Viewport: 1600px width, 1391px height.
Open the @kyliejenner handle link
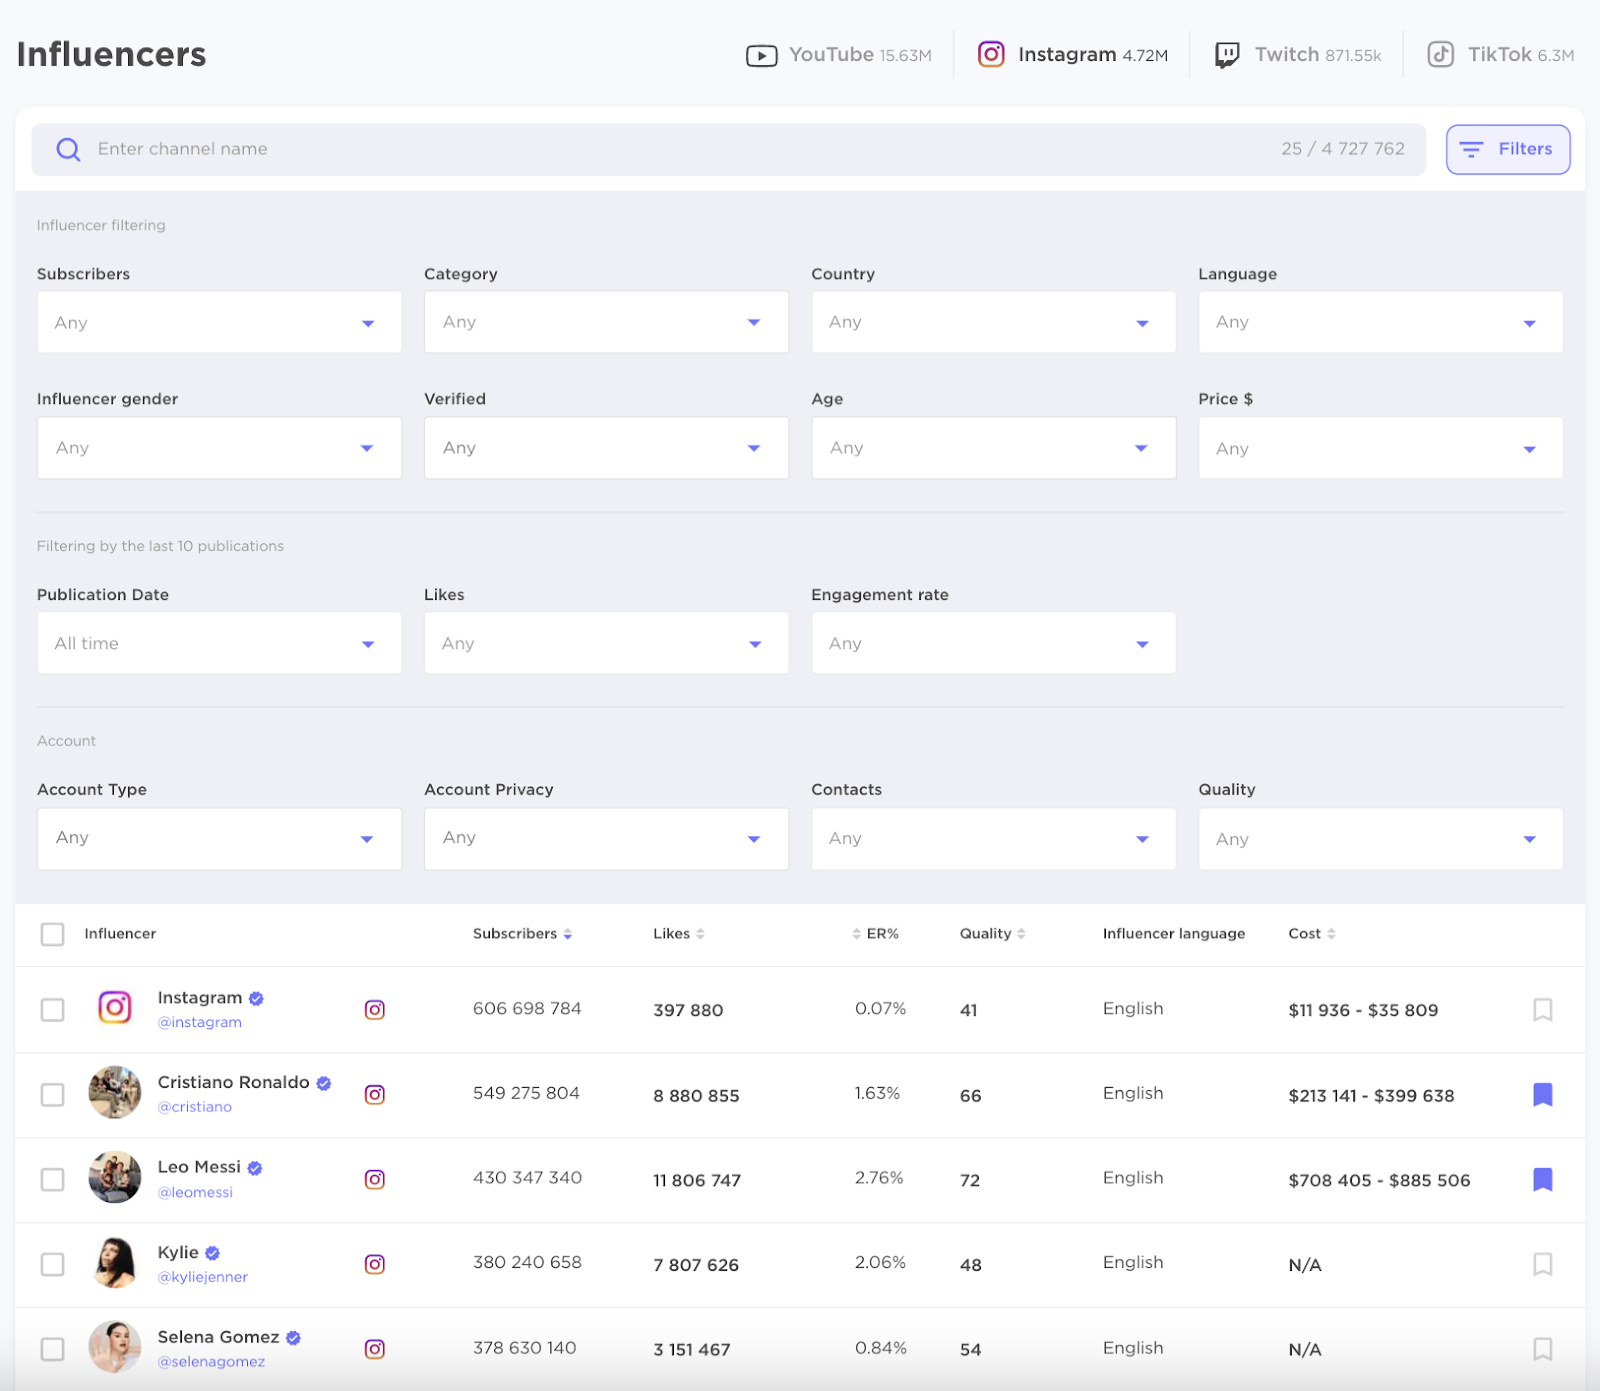click(x=203, y=1277)
